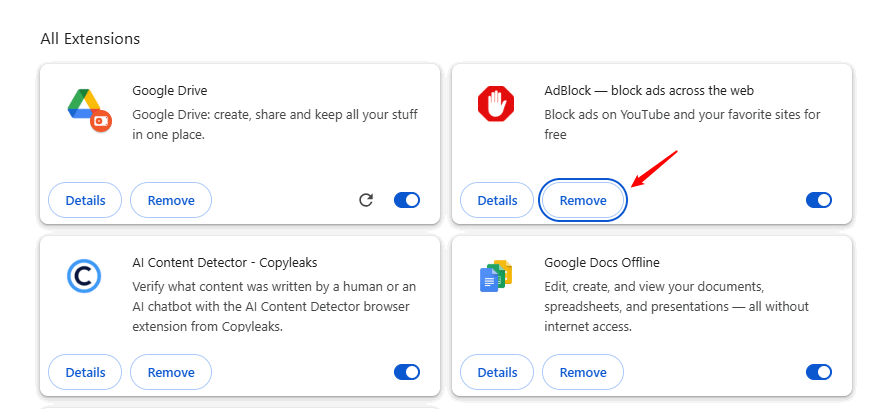Open Details for Google Drive
This screenshot has width=885, height=409.
click(x=85, y=200)
